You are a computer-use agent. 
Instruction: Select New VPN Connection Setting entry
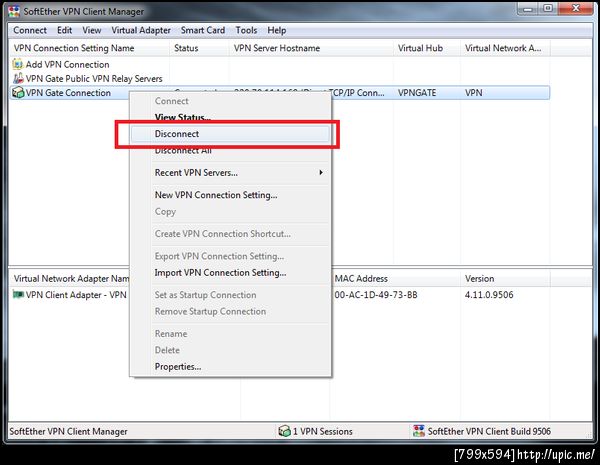click(230, 195)
